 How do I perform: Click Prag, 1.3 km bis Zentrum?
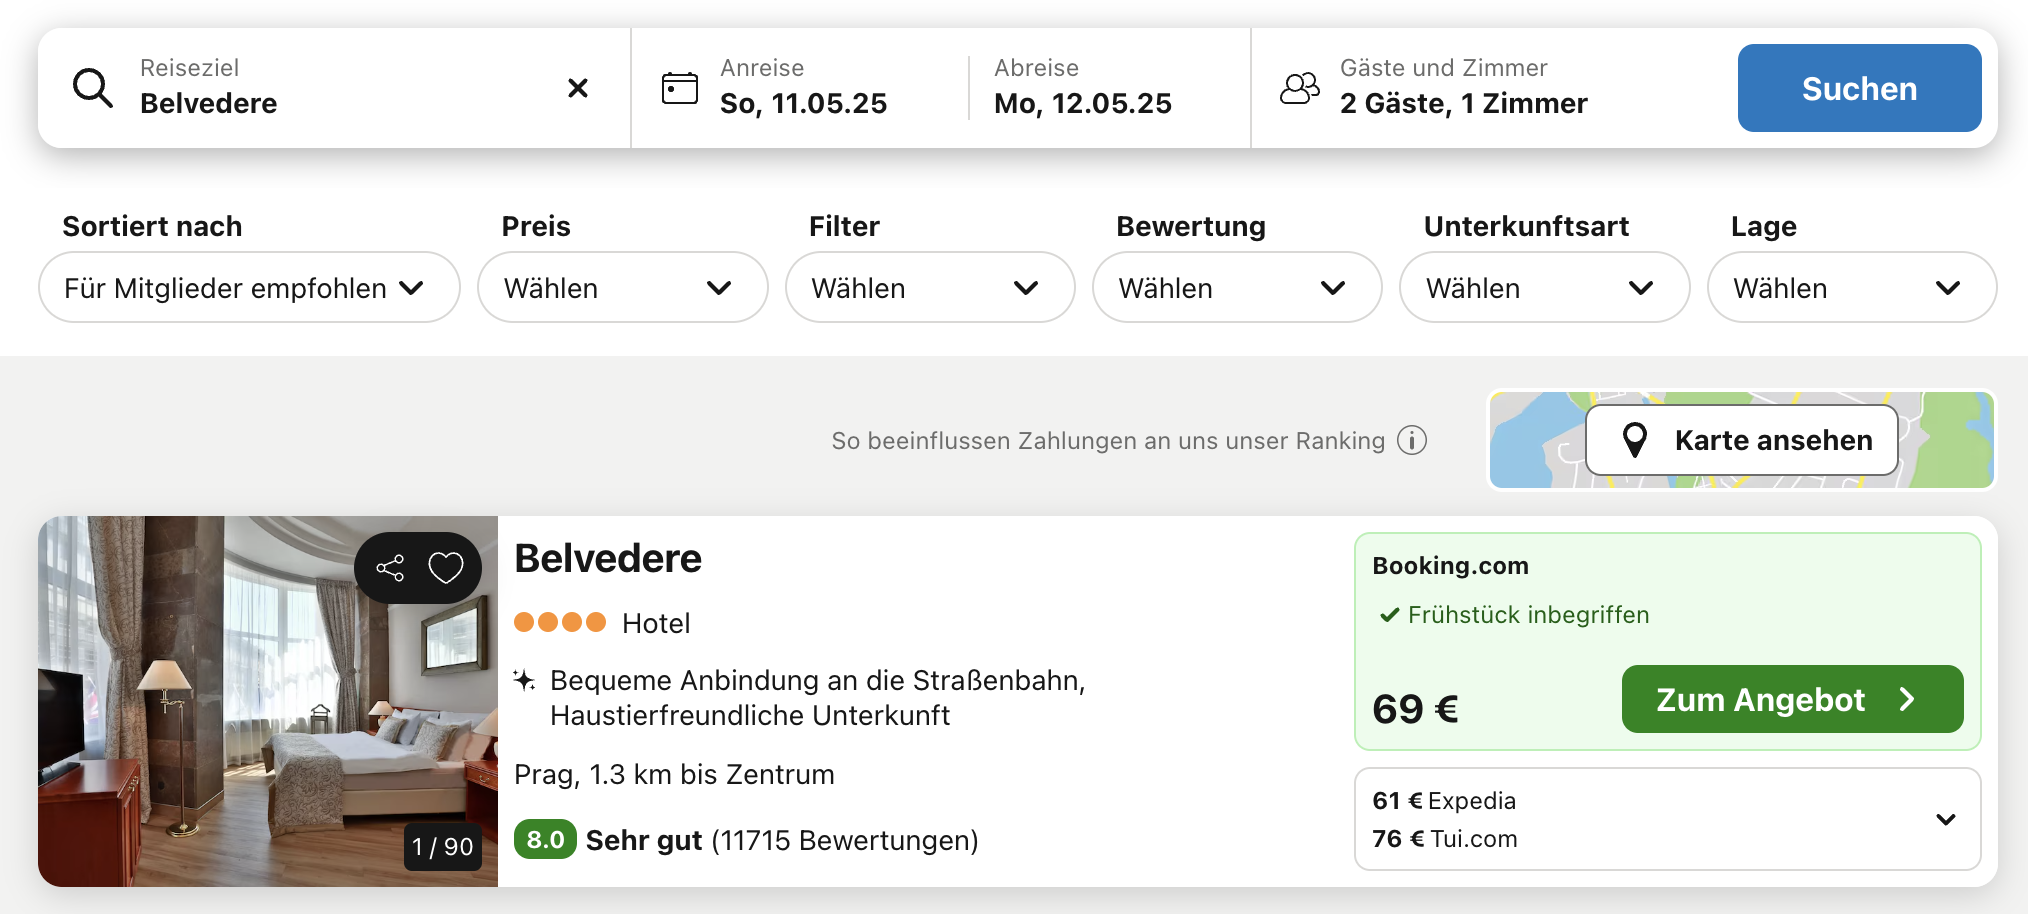pos(674,774)
